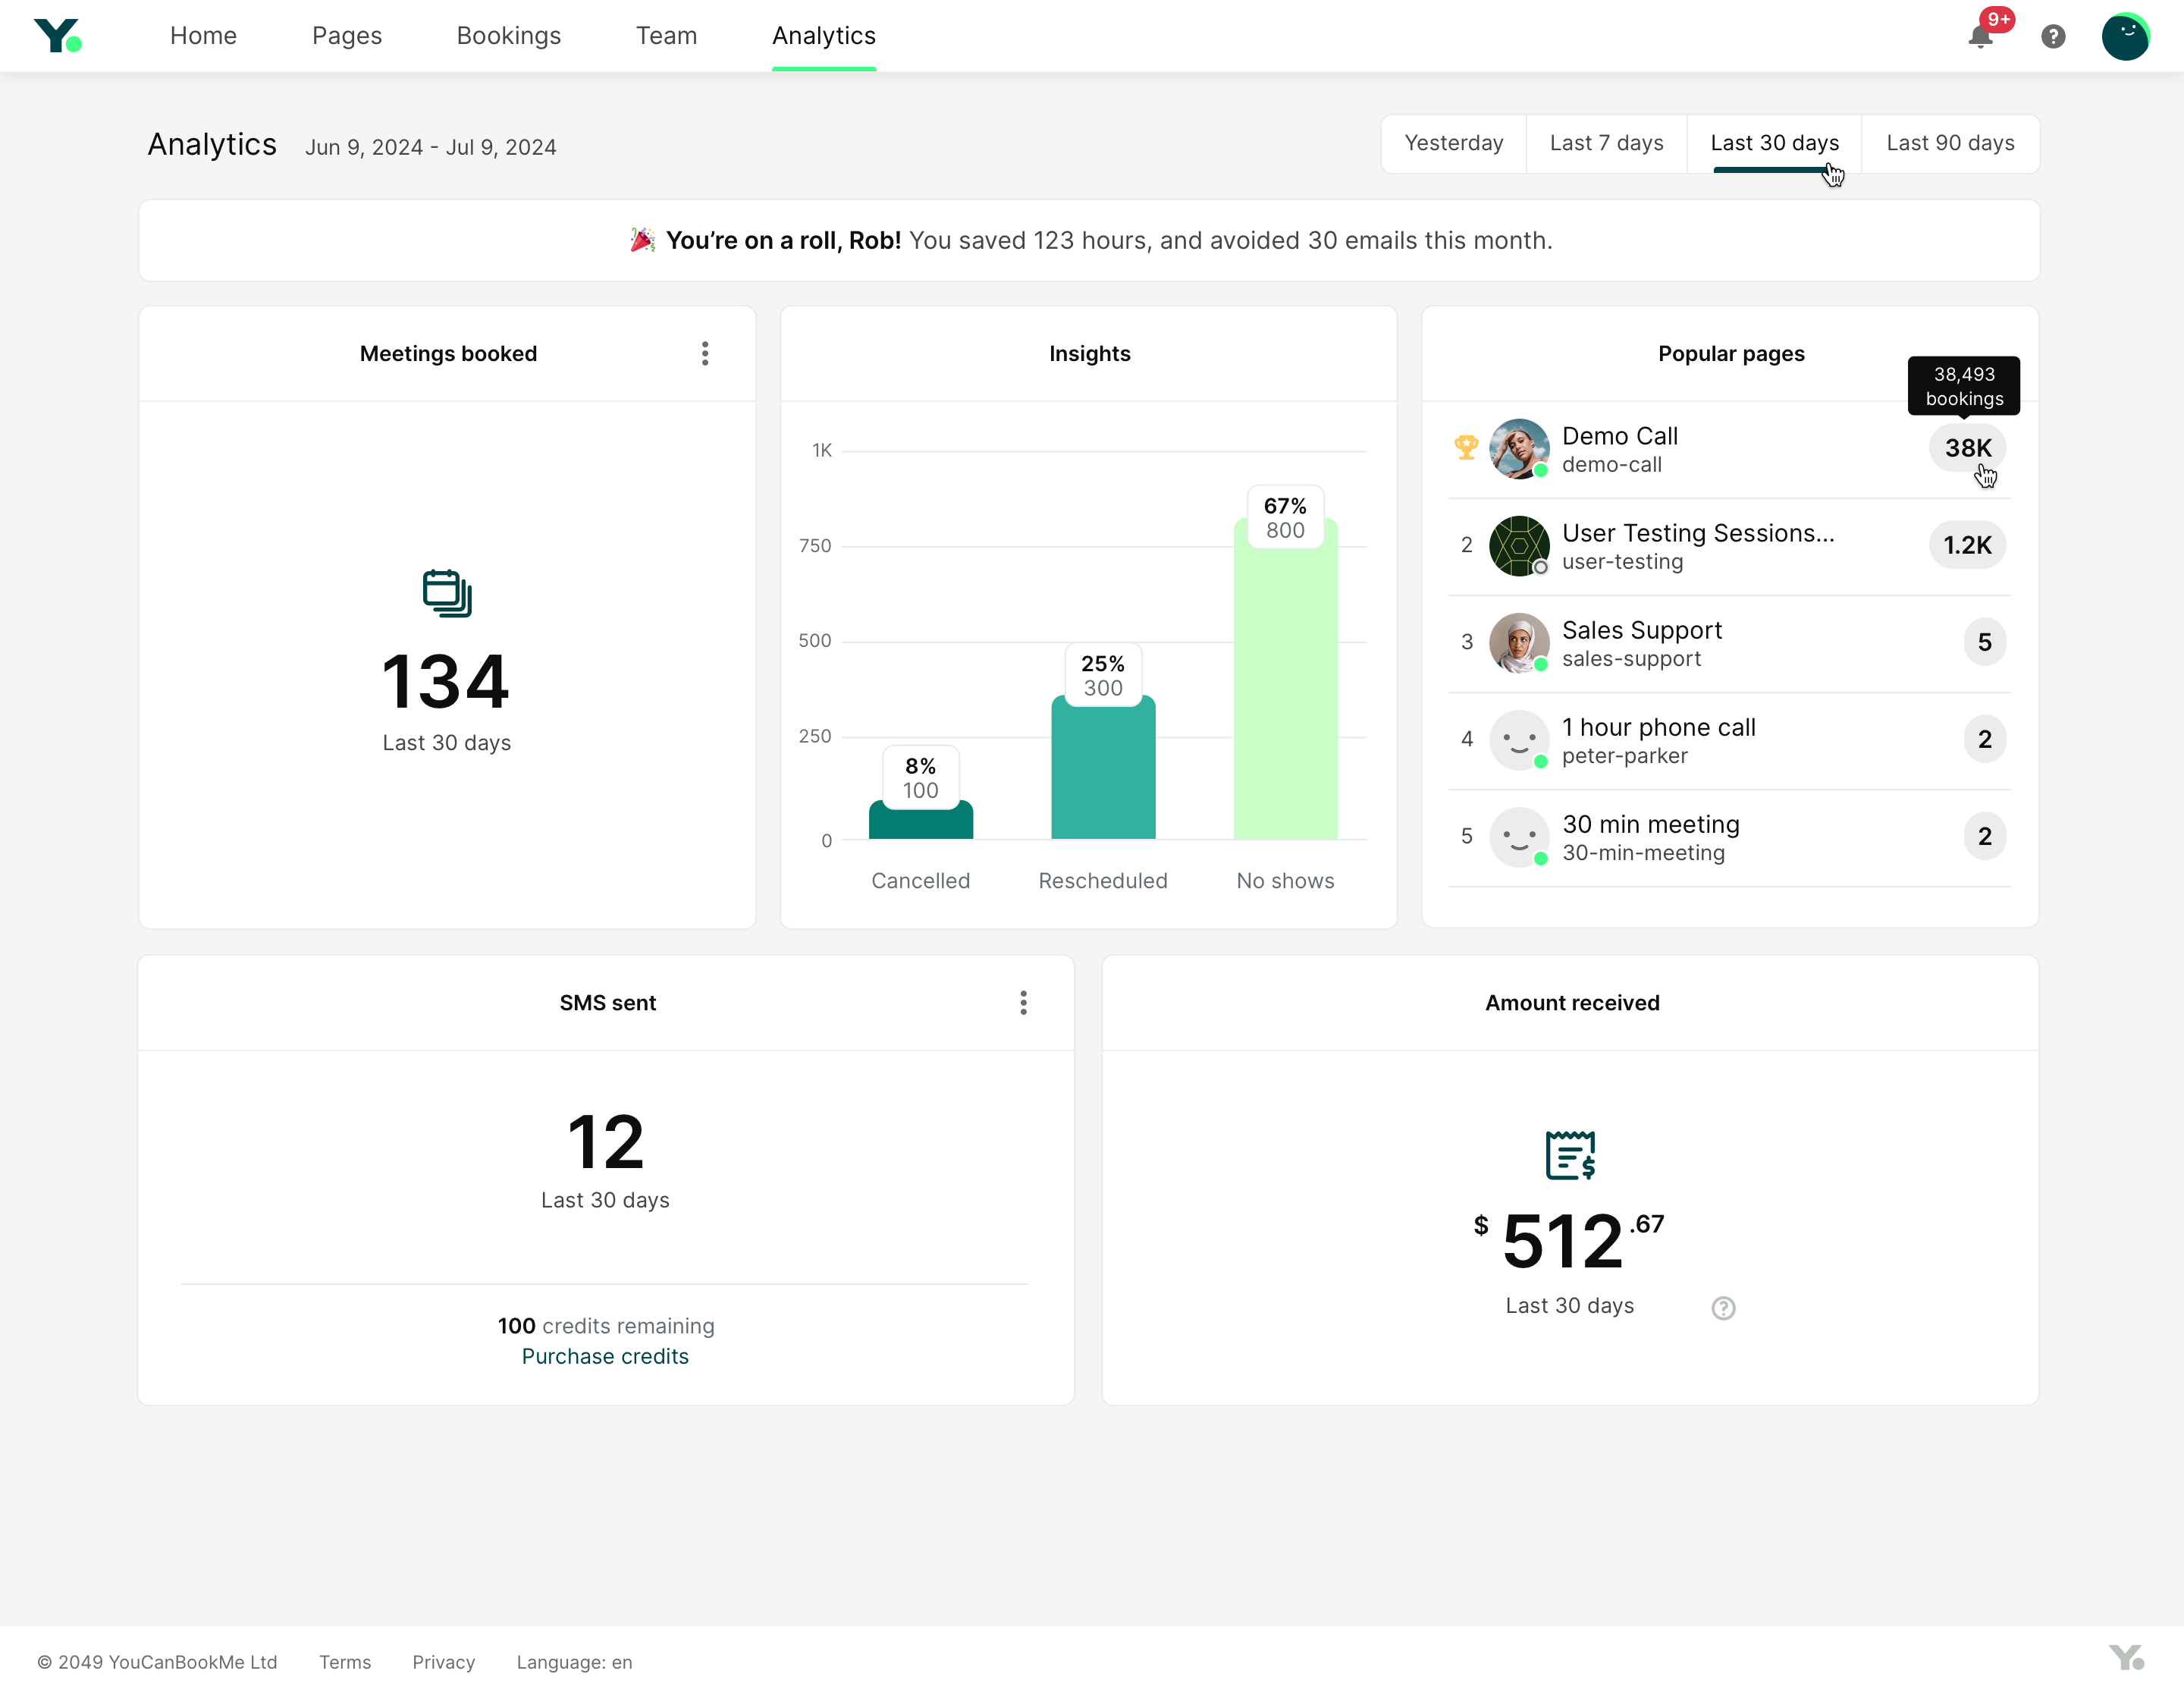Switch to the Bookings tab
The height and width of the screenshot is (1699, 2184).
[508, 36]
